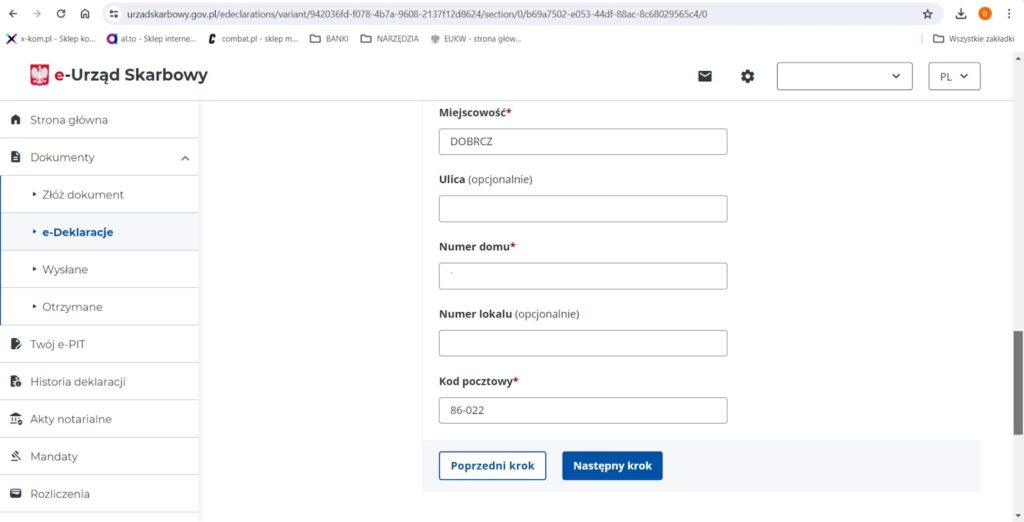1024x522 pixels.
Task: Go to browser home icon
Action: [x=85, y=14]
